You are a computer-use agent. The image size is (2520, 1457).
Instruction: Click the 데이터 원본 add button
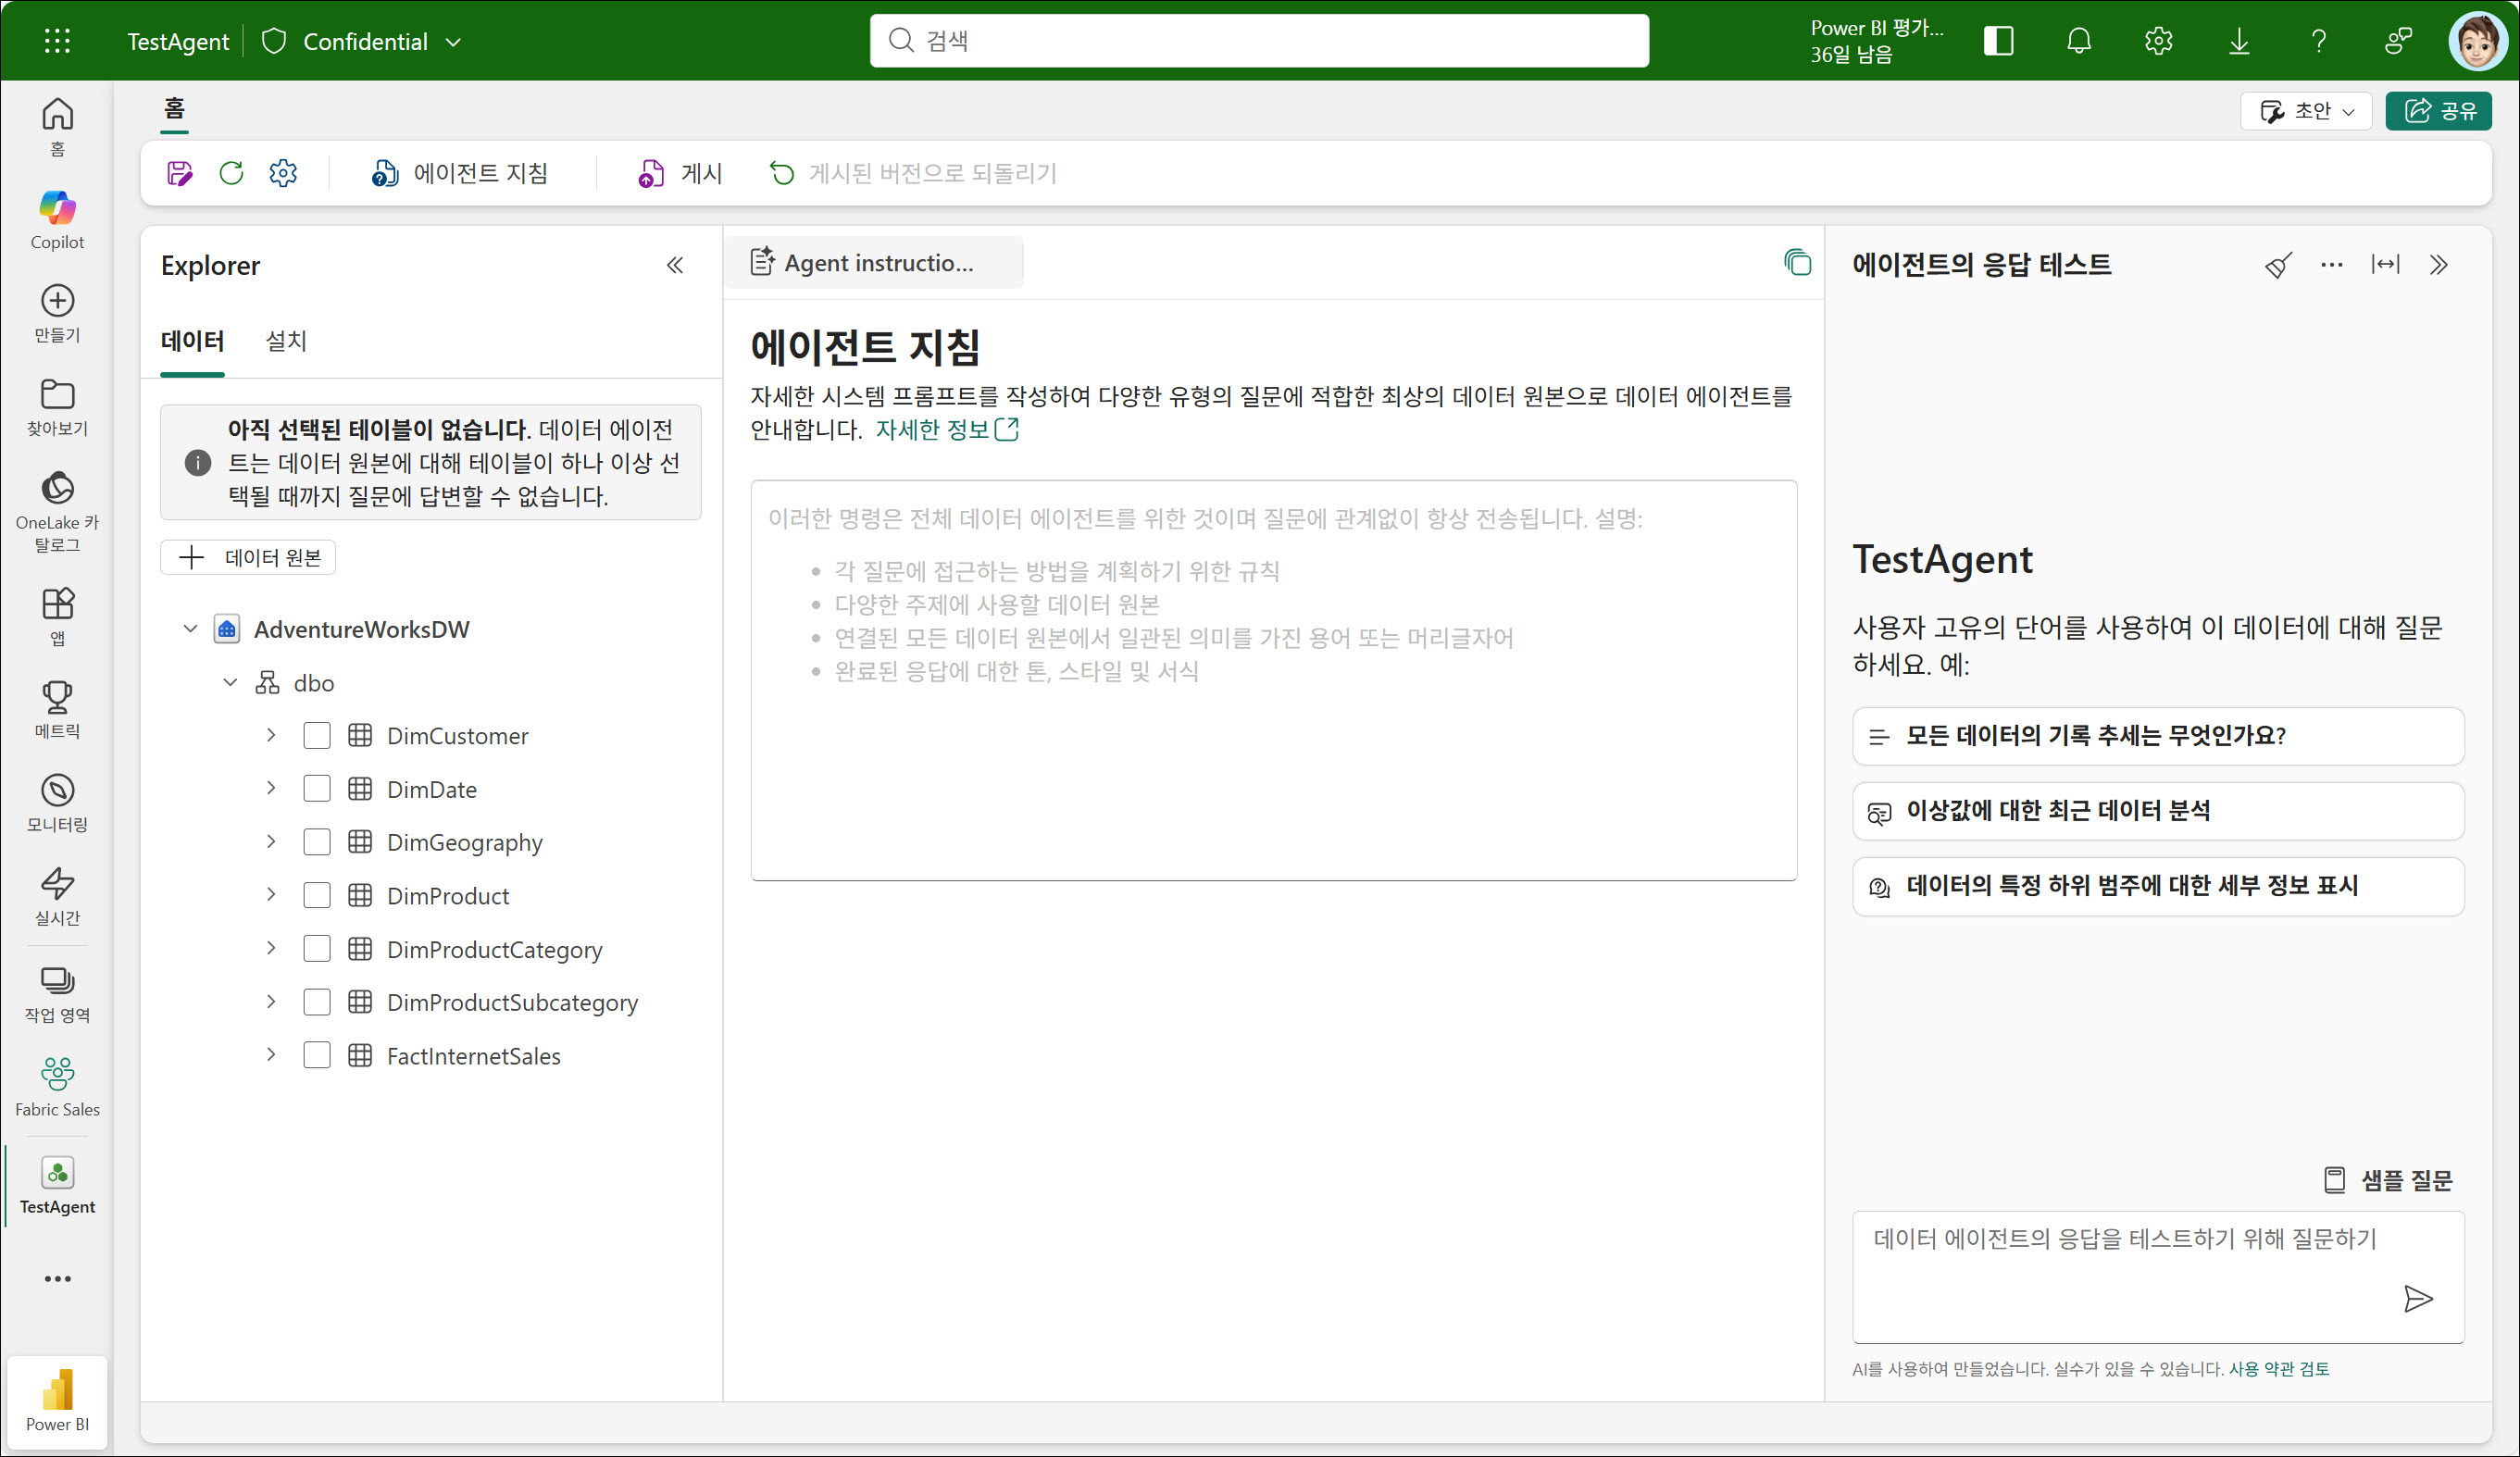(x=248, y=557)
